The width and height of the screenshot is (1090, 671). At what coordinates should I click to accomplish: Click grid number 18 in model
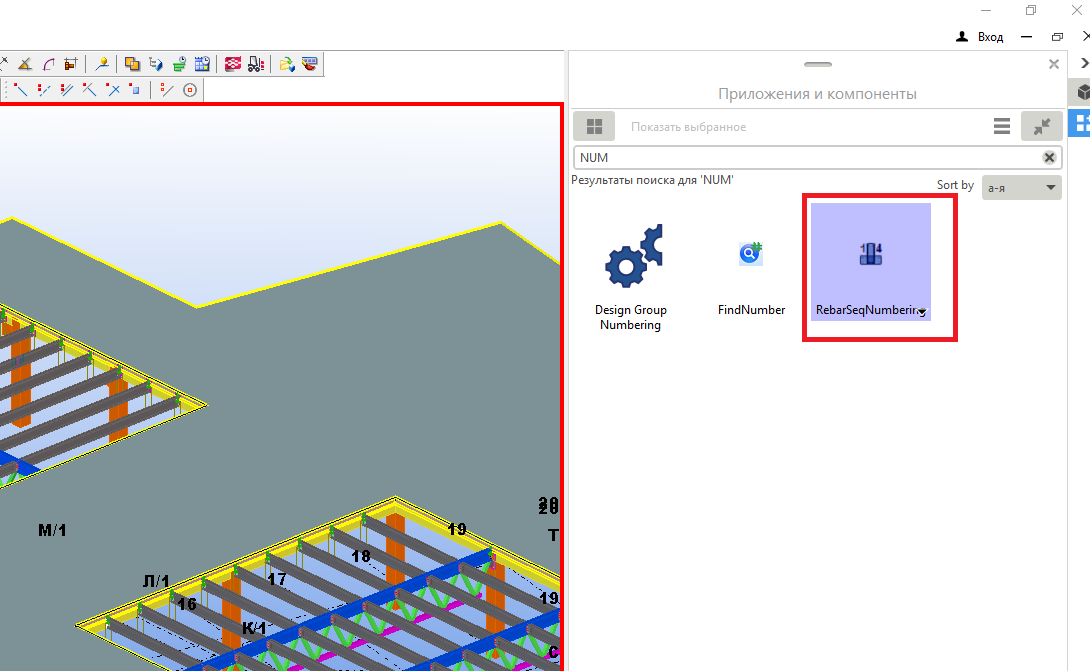coord(361,556)
